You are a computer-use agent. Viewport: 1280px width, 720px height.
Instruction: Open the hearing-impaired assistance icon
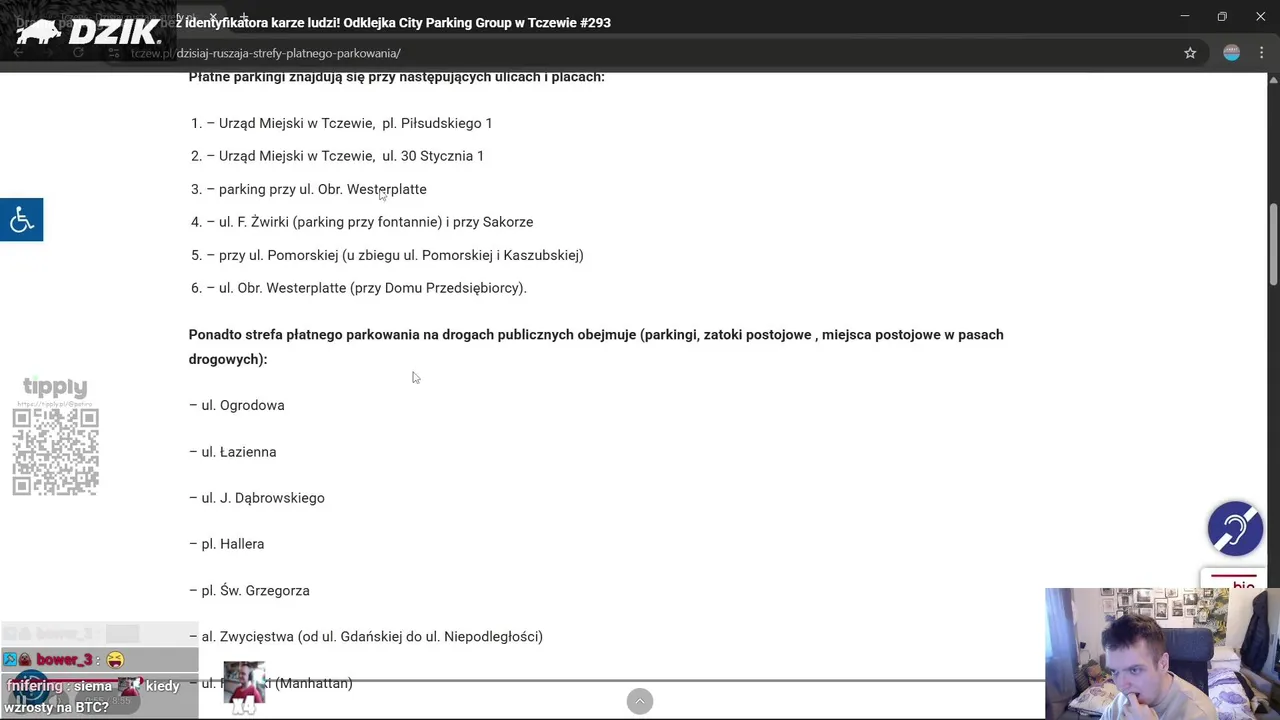pyautogui.click(x=1235, y=528)
